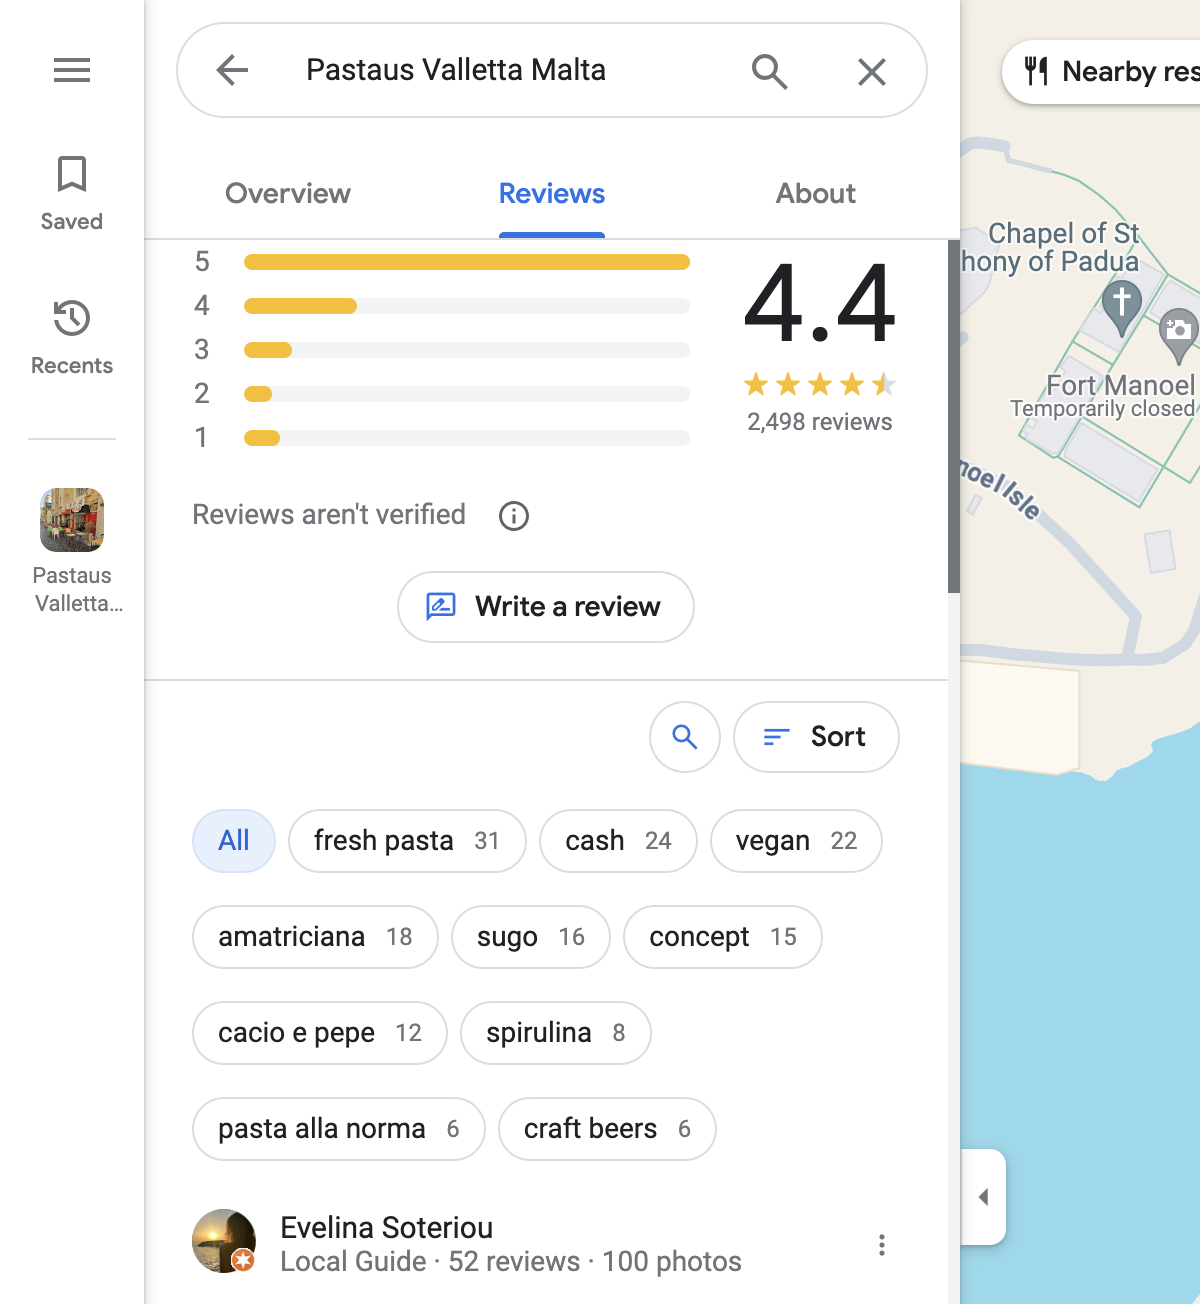
Task: Click the Nearby restaurants map chip
Action: click(x=1102, y=72)
